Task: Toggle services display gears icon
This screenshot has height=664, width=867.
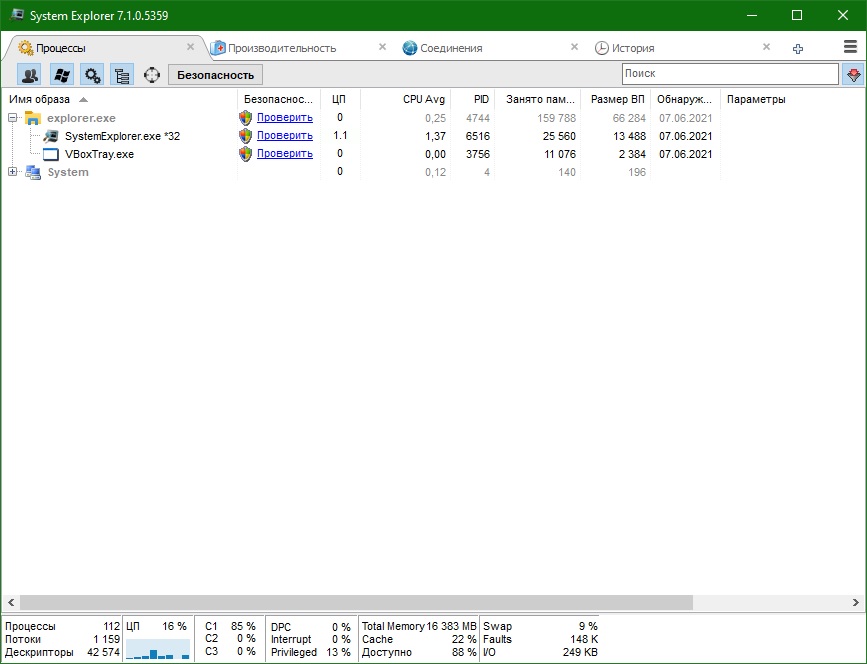Action: click(92, 75)
